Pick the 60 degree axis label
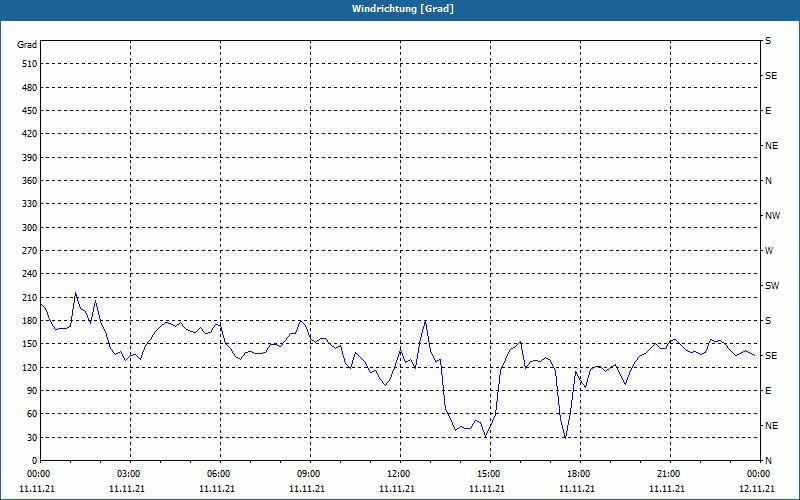This screenshot has height=500, width=800. [32, 414]
